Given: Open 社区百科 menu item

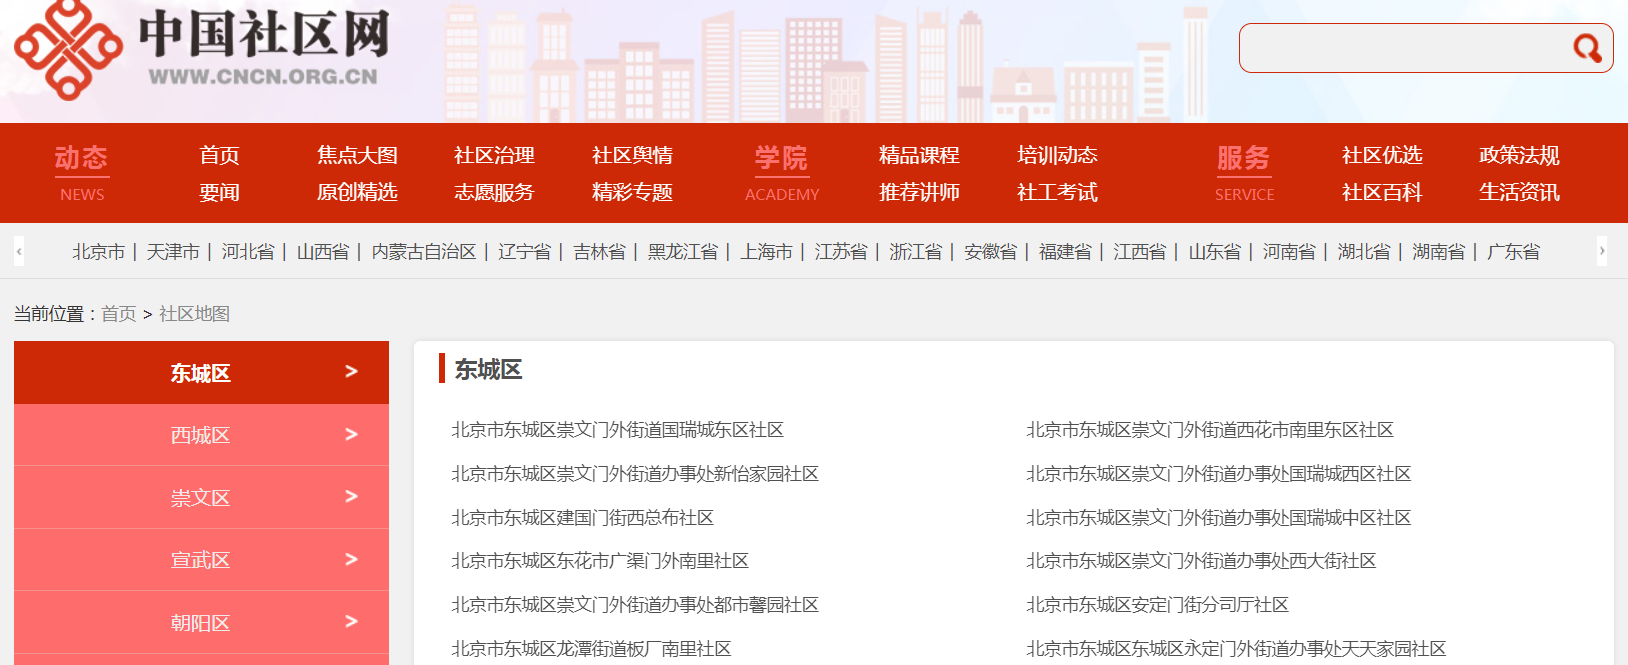Looking at the screenshot, I should pos(1382,192).
